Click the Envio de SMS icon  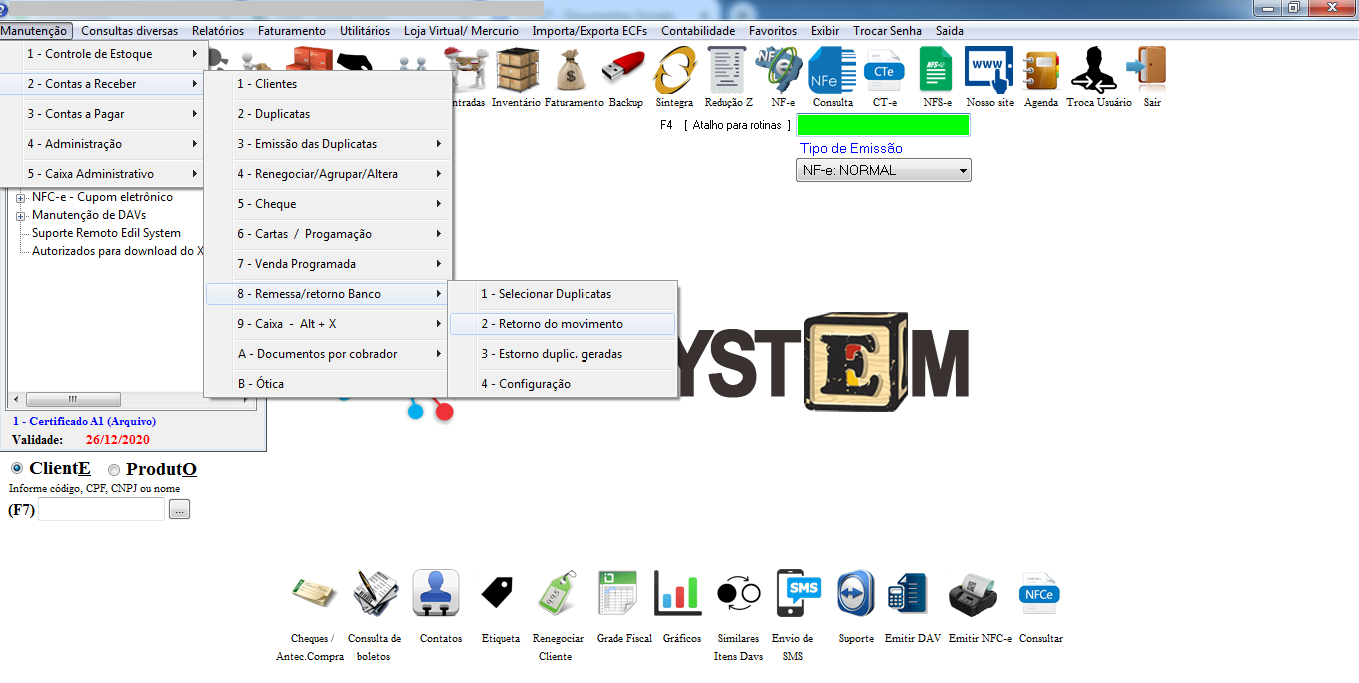798,594
